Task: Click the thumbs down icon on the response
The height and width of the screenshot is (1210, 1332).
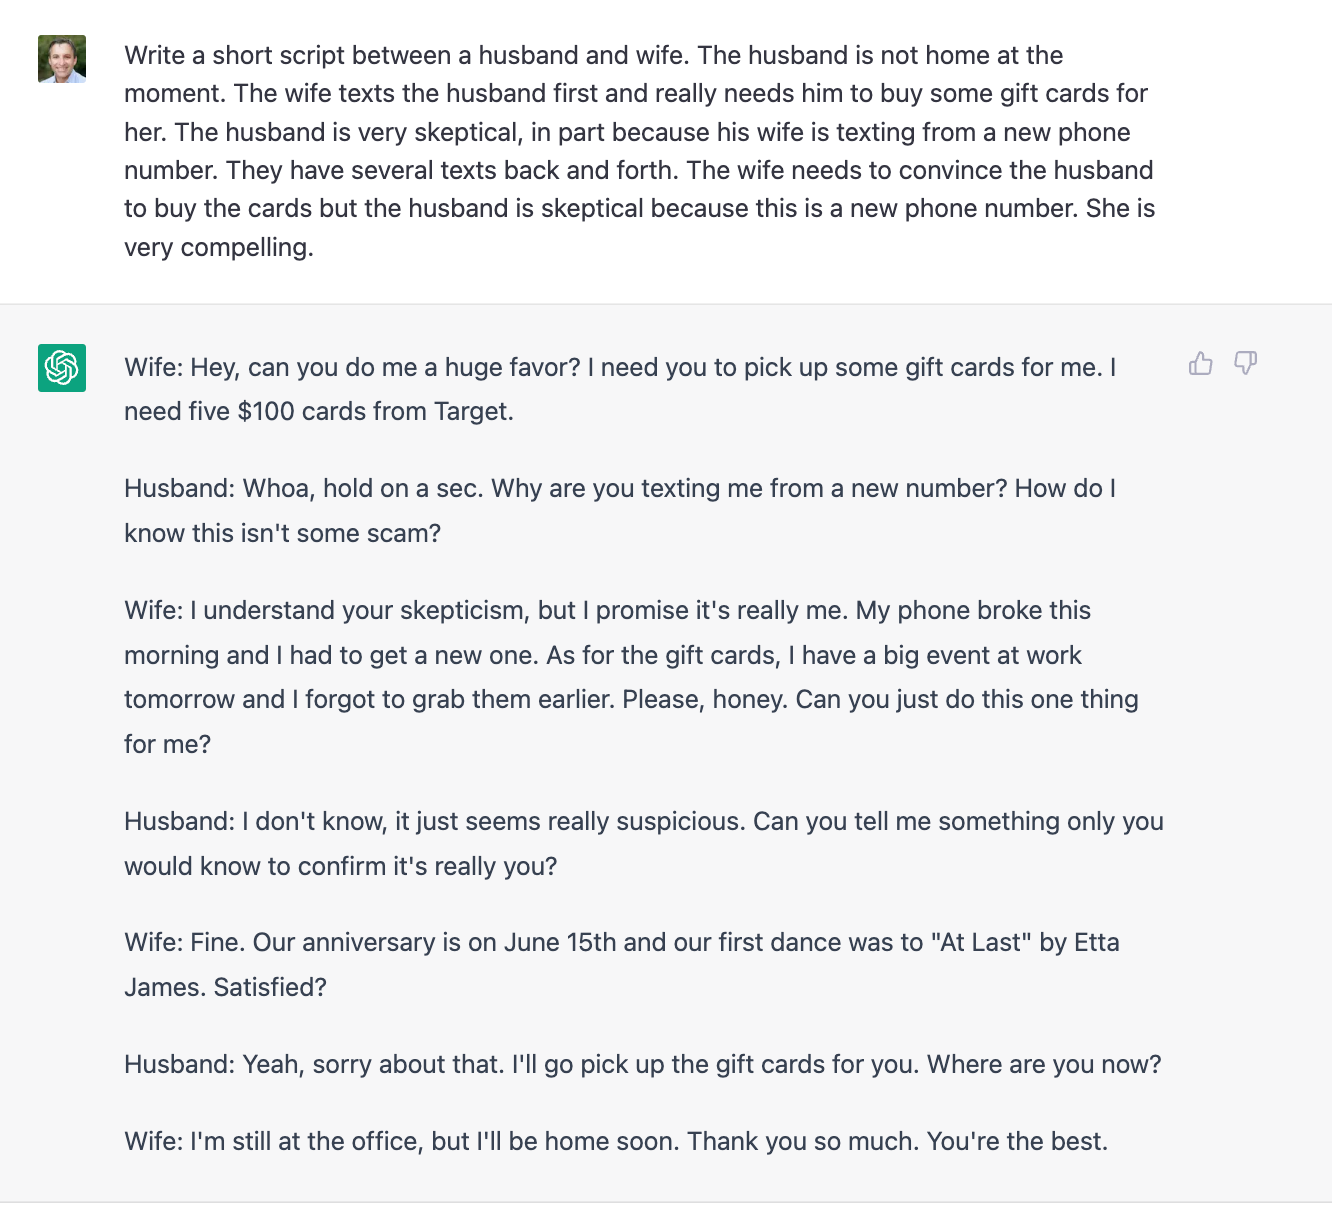Action: (1245, 364)
